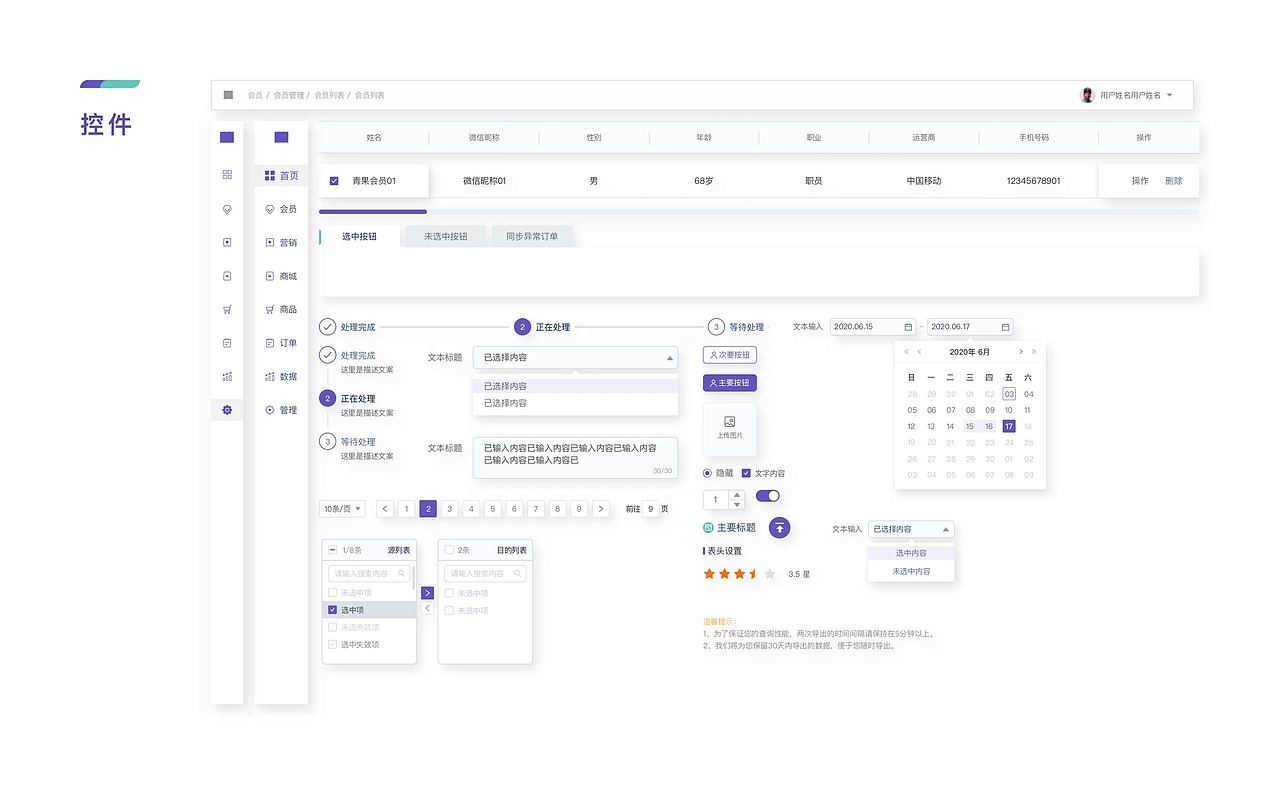Click the 上传图片 upload box
The image size is (1280, 800).
point(730,429)
